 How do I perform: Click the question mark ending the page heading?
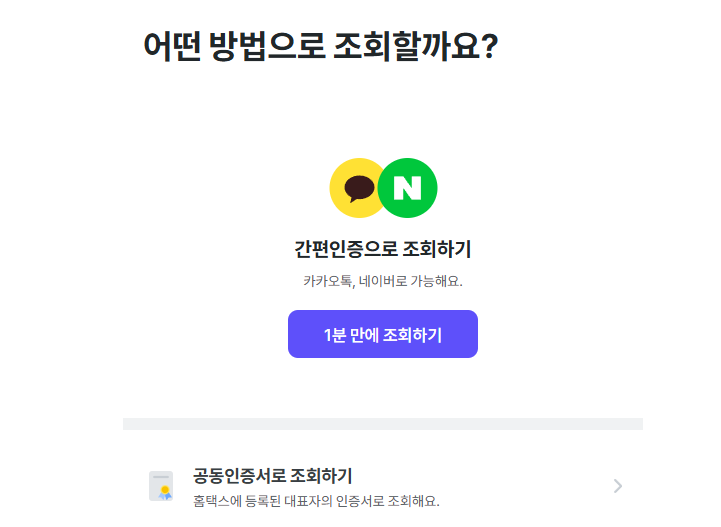[491, 46]
